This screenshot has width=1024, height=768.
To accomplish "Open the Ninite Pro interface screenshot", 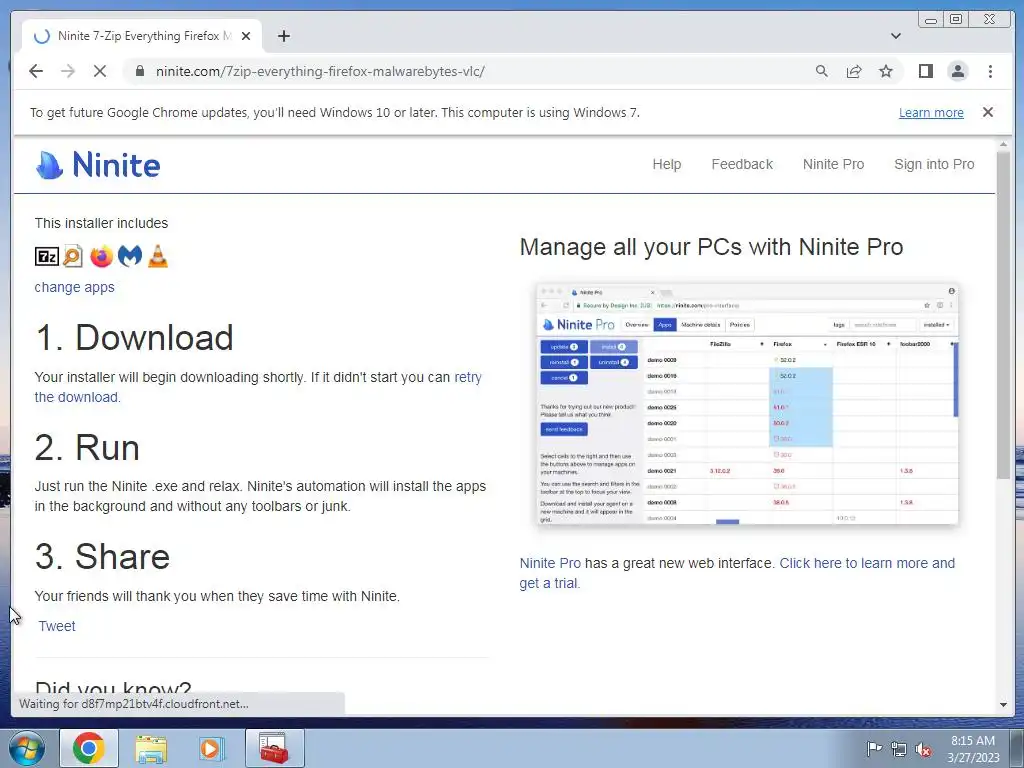I will 747,404.
